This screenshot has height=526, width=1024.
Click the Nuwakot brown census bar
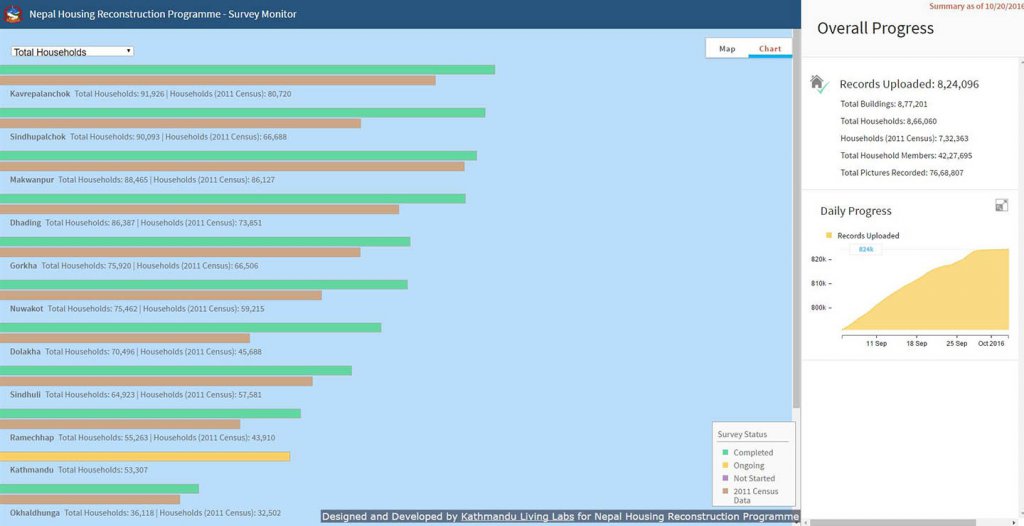point(161,295)
